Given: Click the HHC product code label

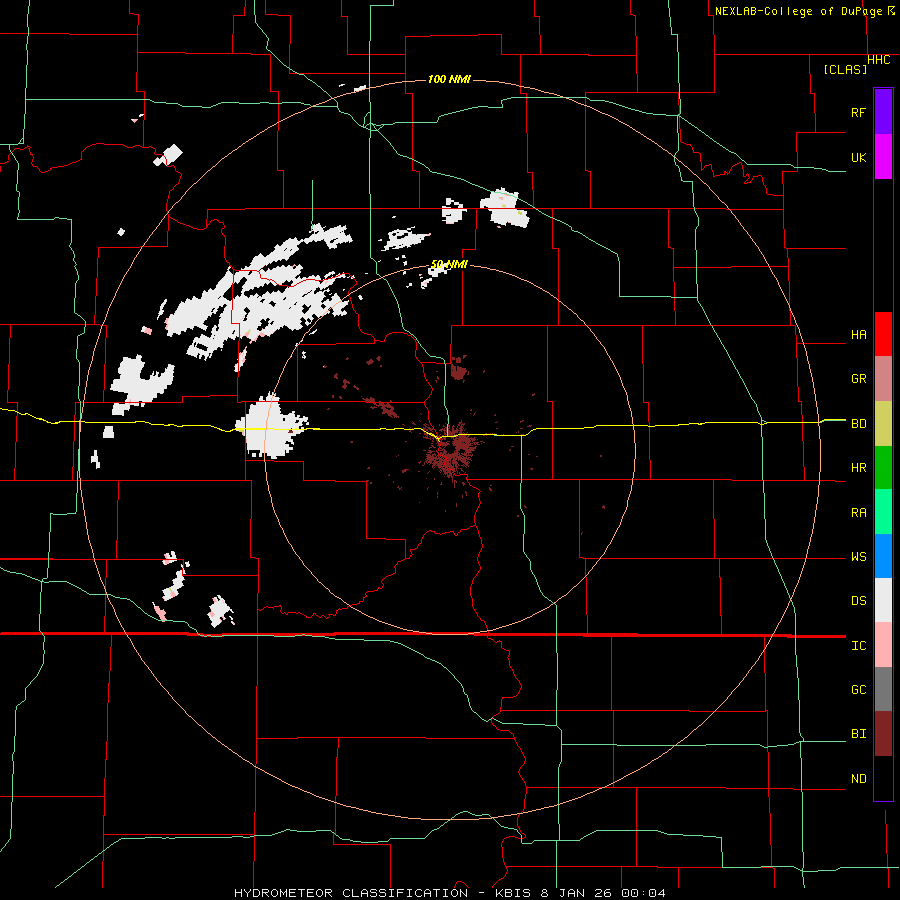Looking at the screenshot, I should 879,60.
